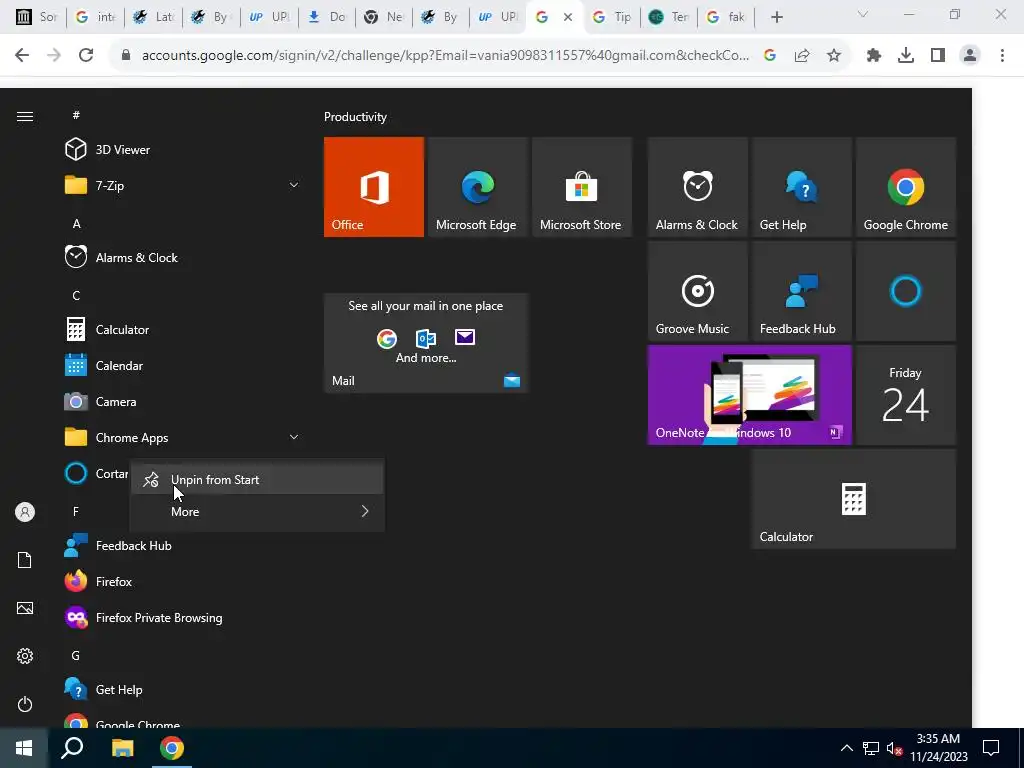Open the Chrome three-dot menu
1024x768 pixels.
point(1002,56)
